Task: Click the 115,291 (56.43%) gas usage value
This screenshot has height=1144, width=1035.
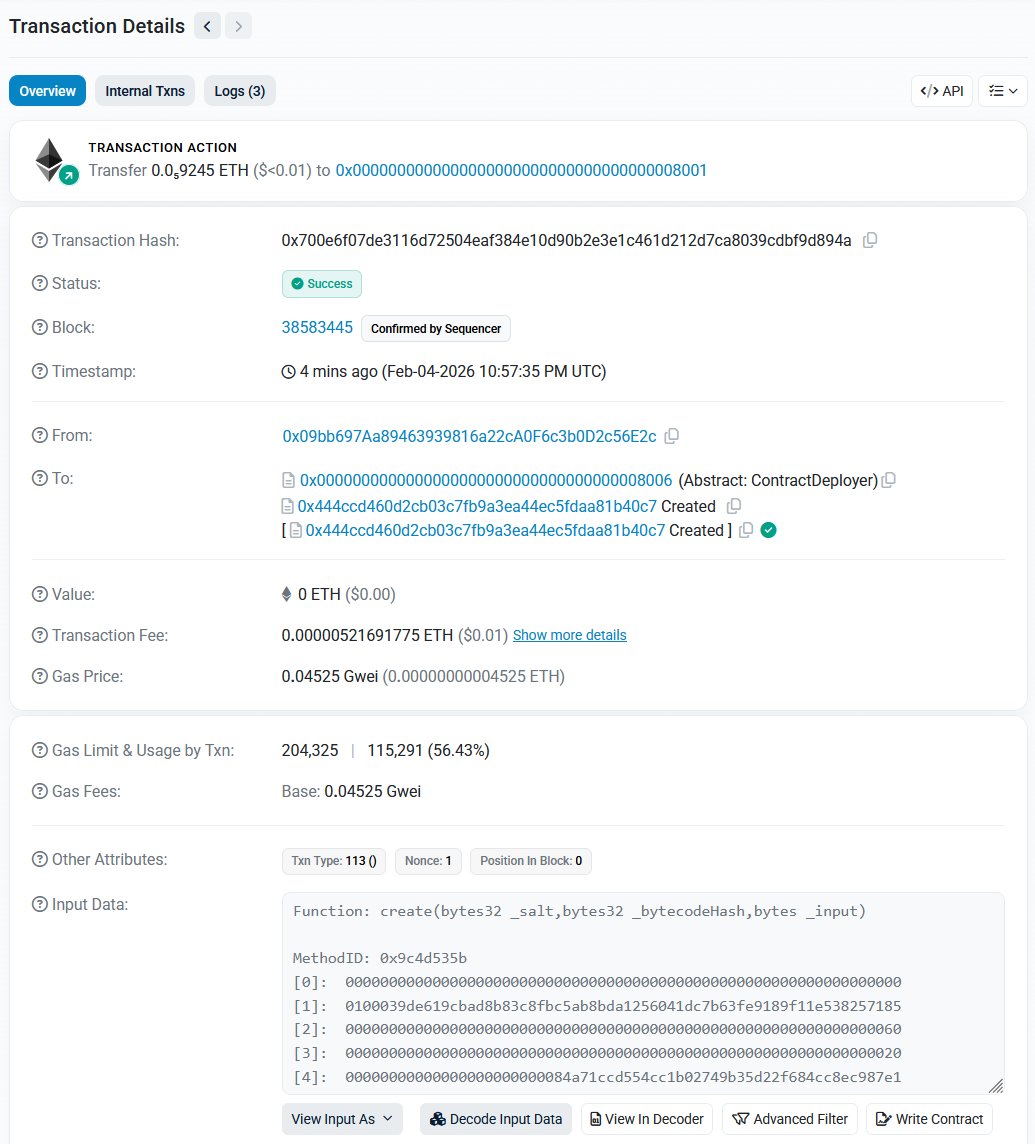Action: coord(428,750)
